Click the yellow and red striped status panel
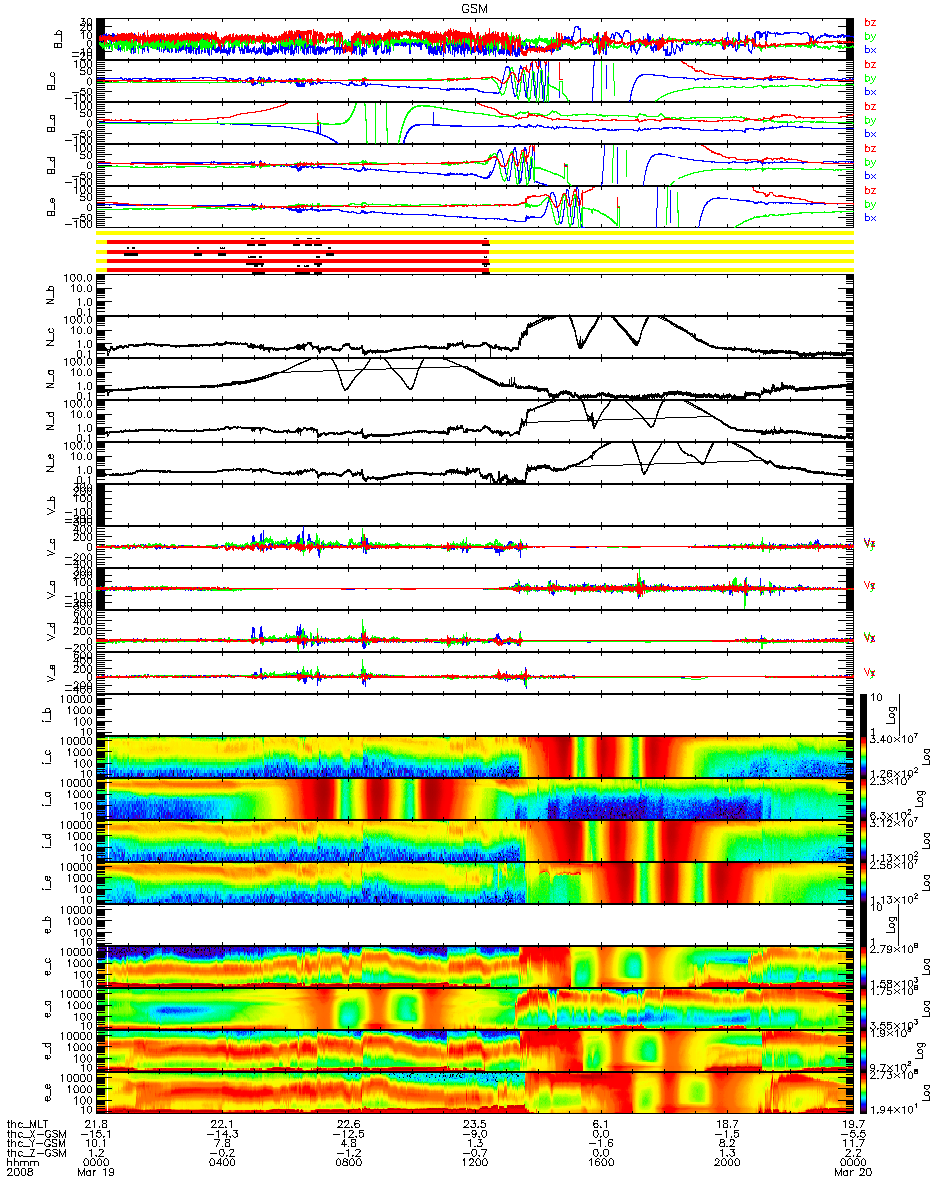930x1200 pixels. click(x=475, y=251)
